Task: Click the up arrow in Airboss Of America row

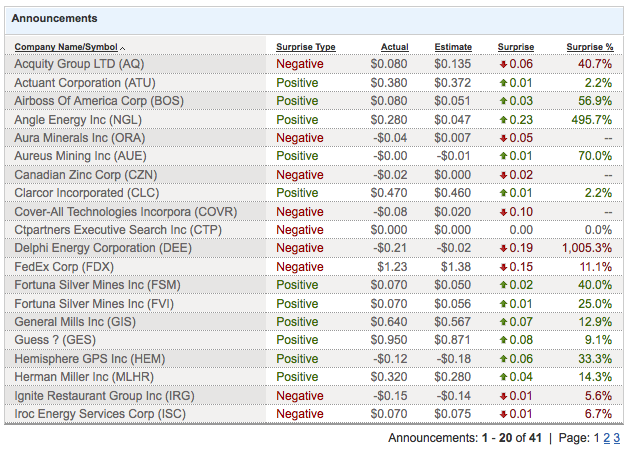Action: (503, 101)
